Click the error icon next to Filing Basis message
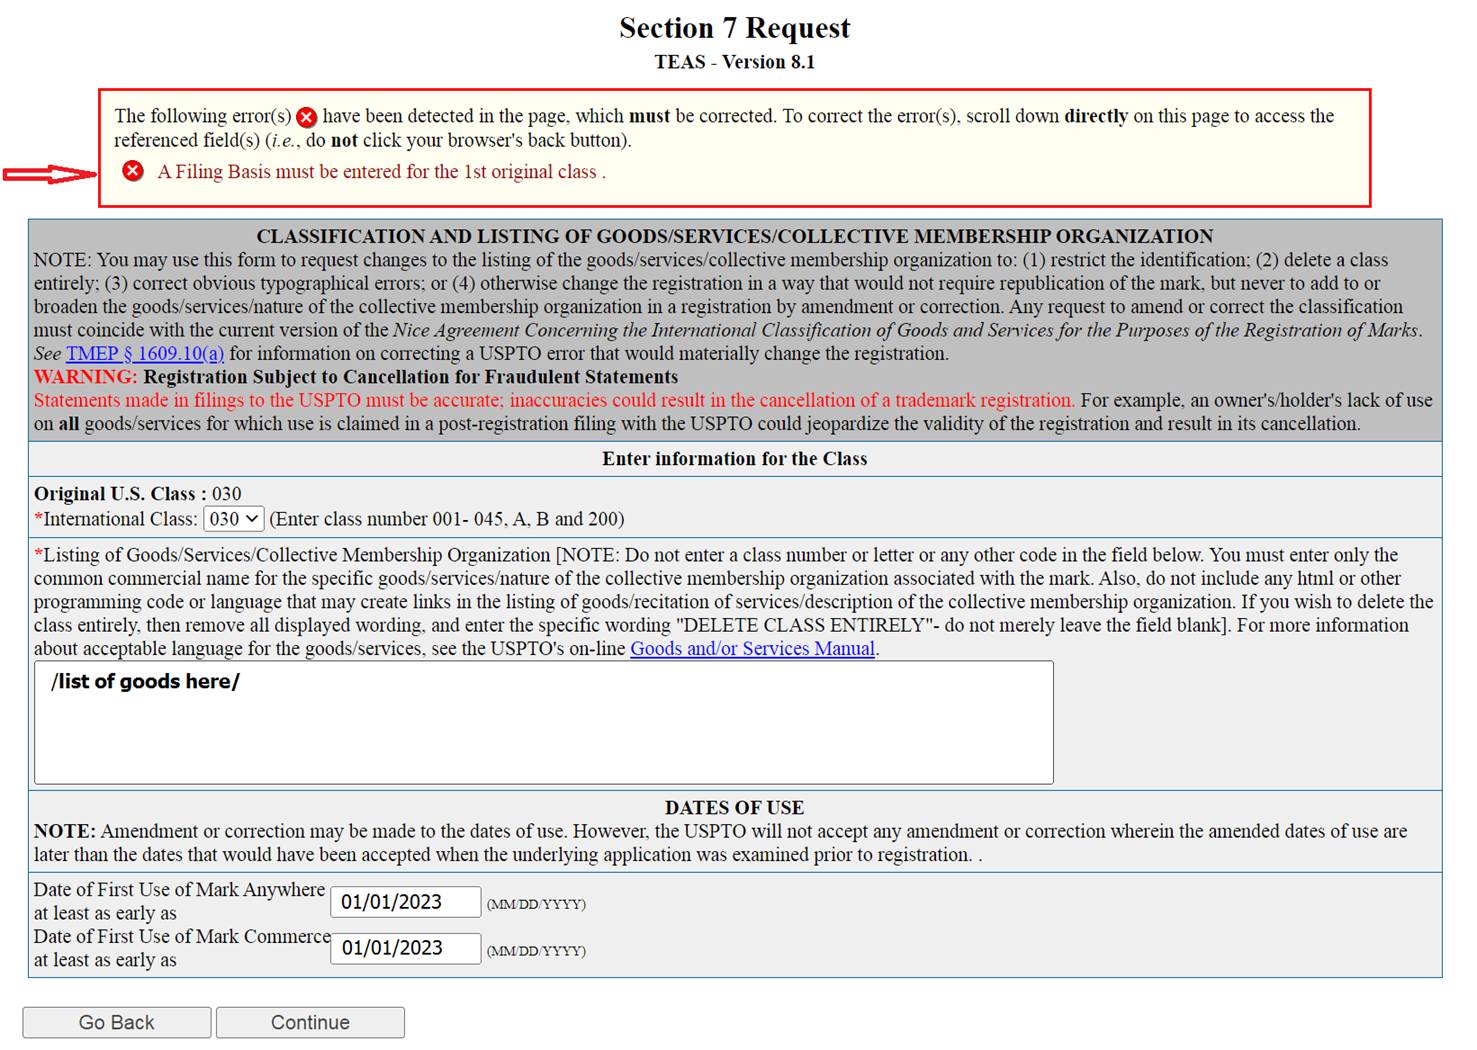The height and width of the screenshot is (1050, 1477). [132, 171]
